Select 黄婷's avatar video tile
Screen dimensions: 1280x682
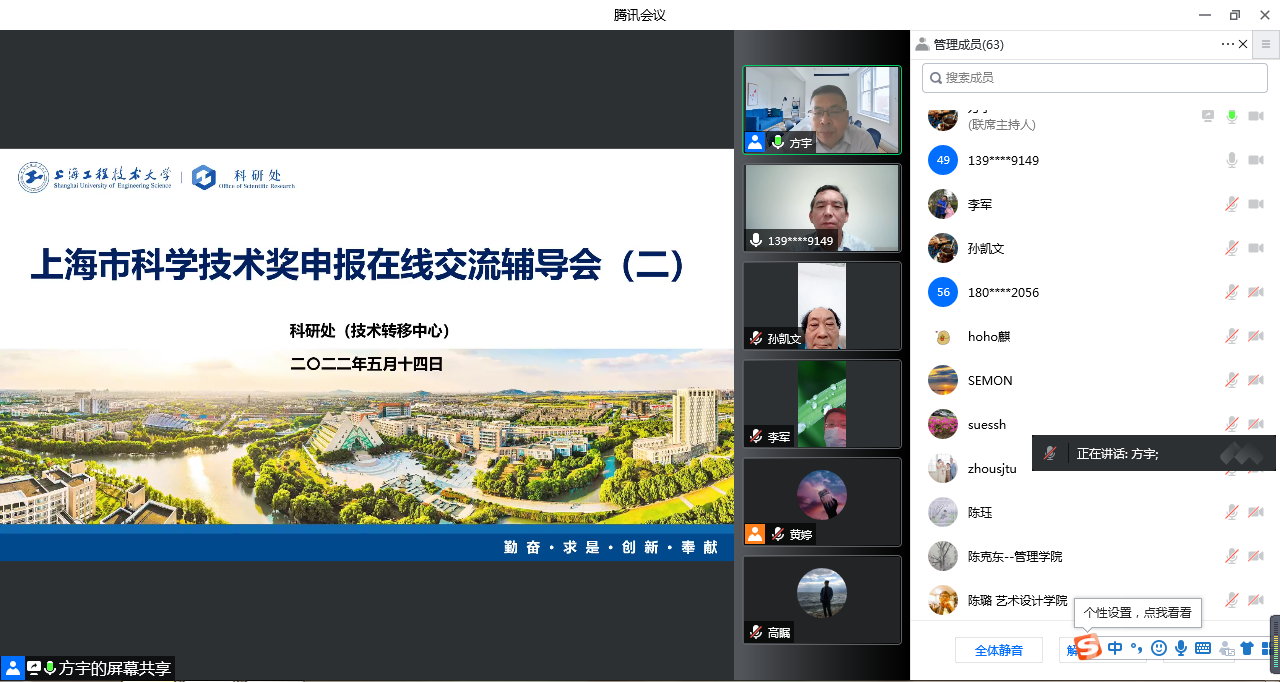822,502
